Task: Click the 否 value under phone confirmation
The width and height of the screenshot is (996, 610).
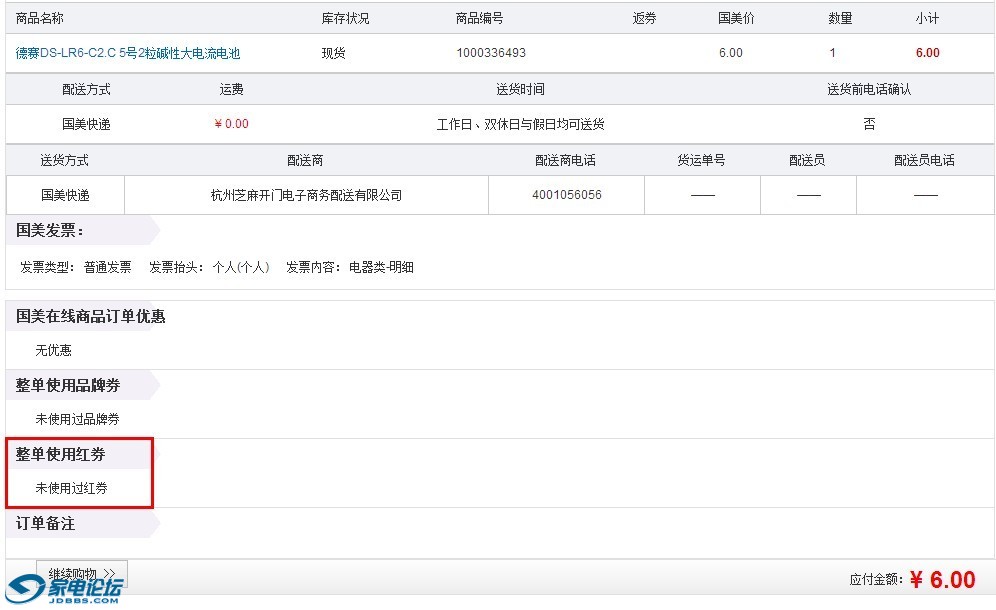Action: point(869,125)
